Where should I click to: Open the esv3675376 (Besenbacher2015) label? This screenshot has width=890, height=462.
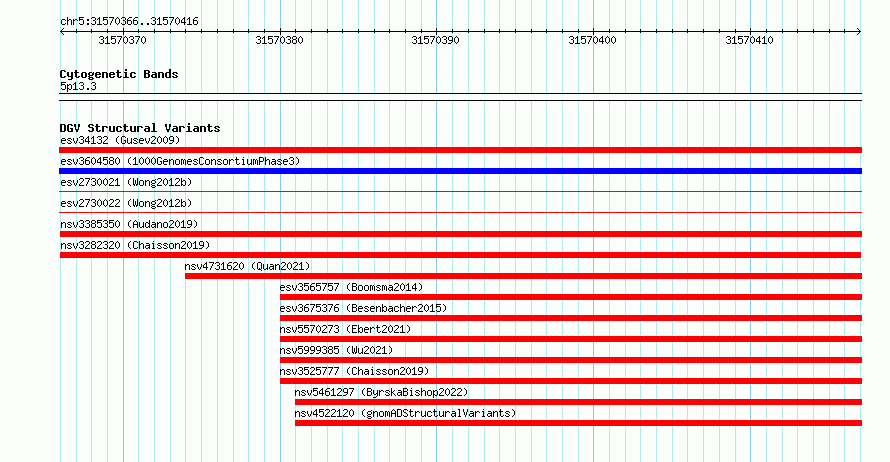(x=363, y=308)
